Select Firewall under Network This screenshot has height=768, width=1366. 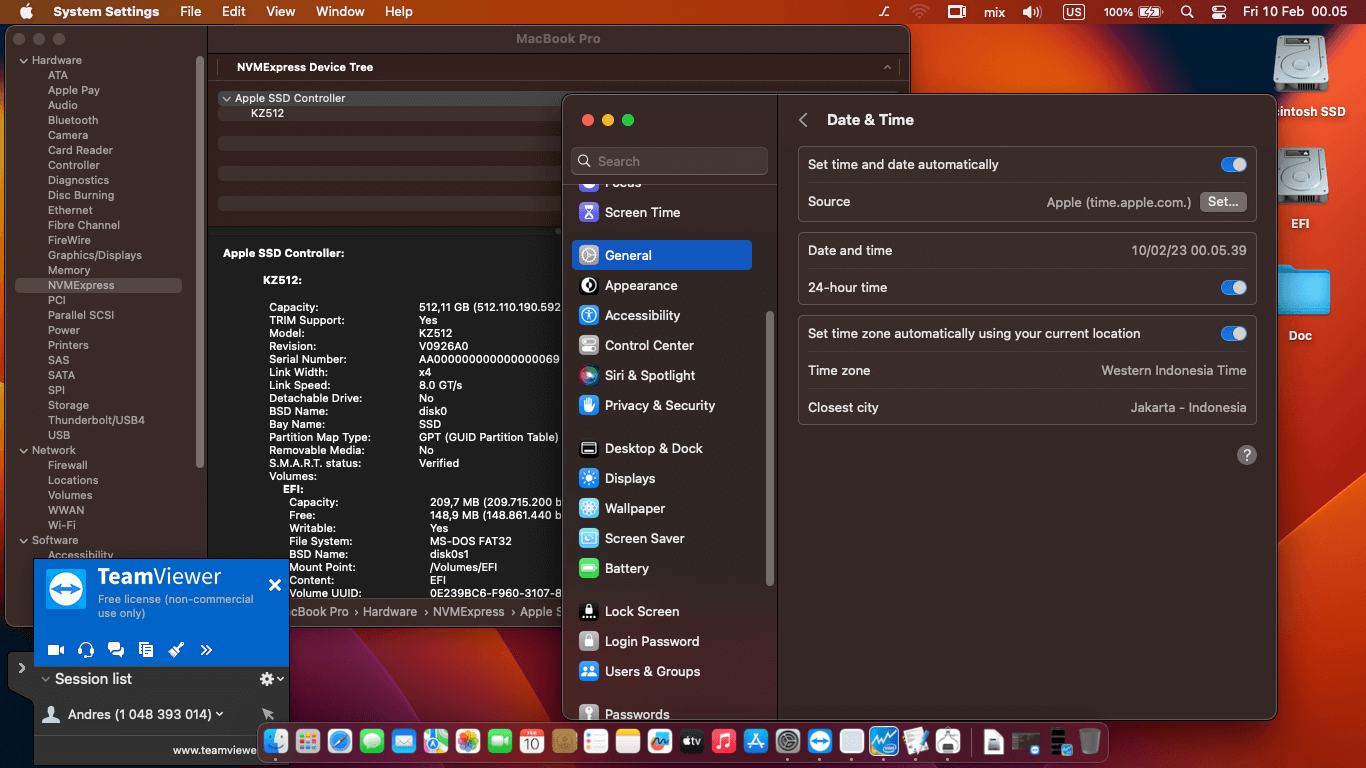[x=68, y=465]
